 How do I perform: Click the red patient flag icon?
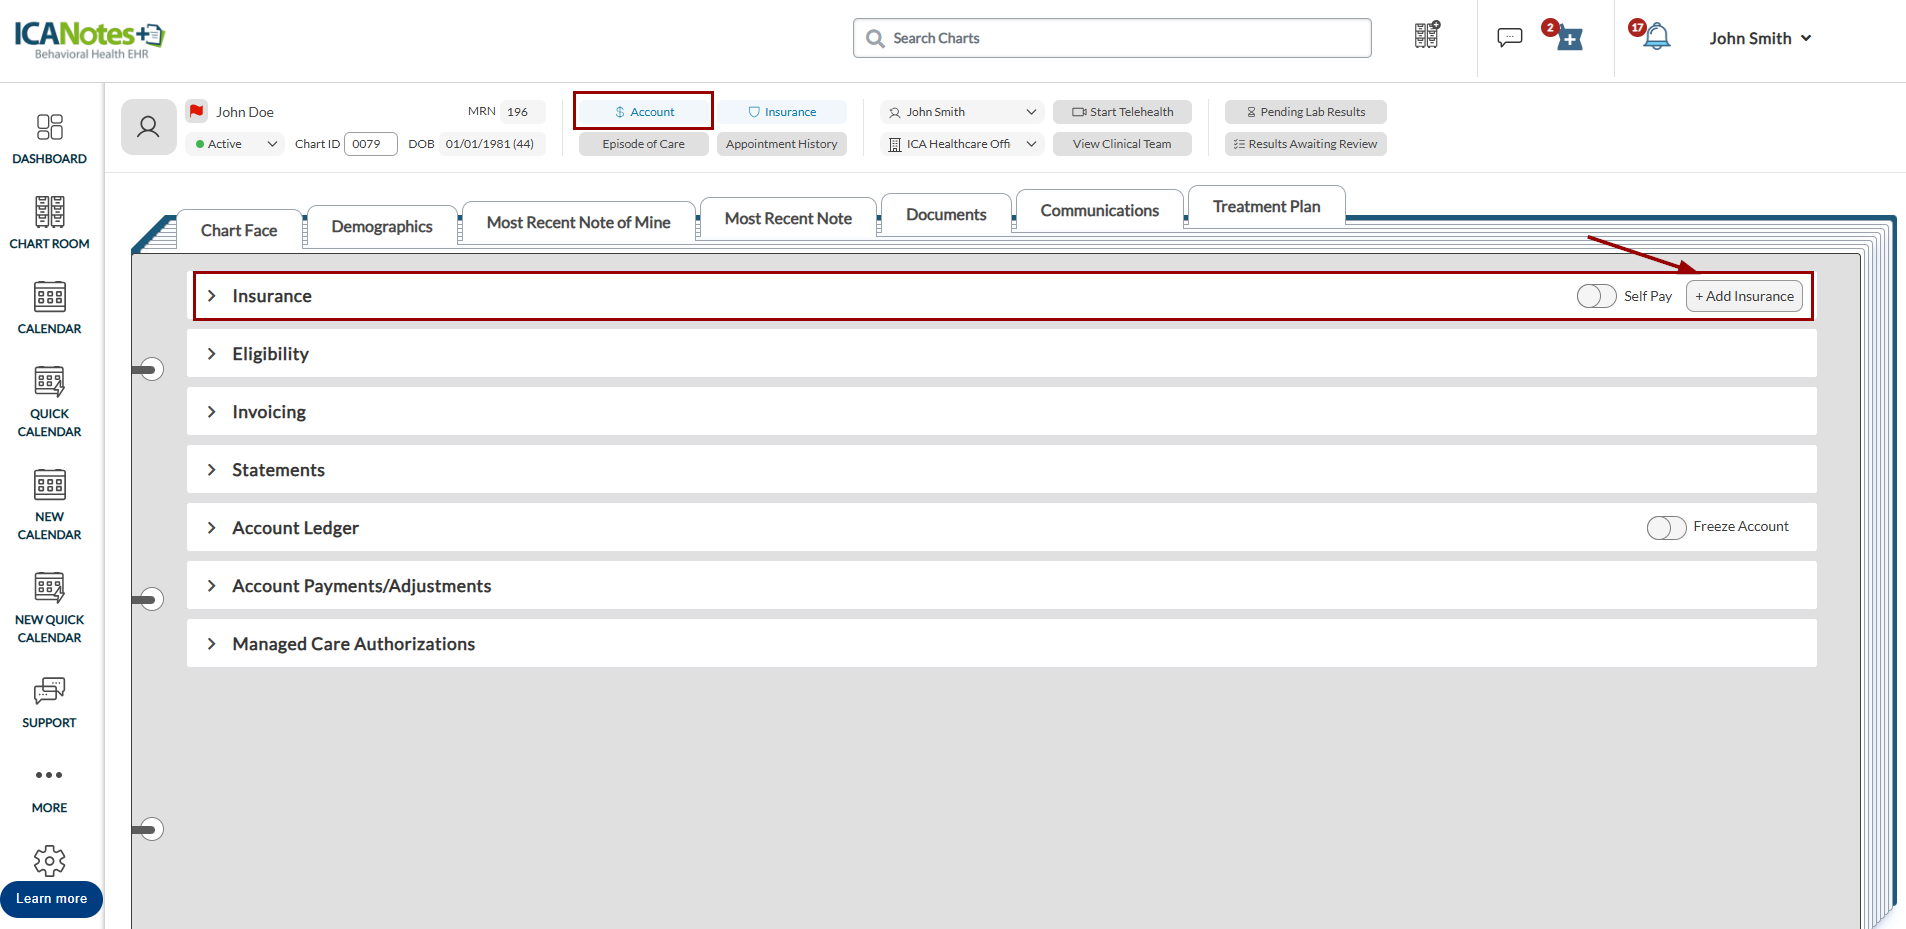[x=197, y=111]
